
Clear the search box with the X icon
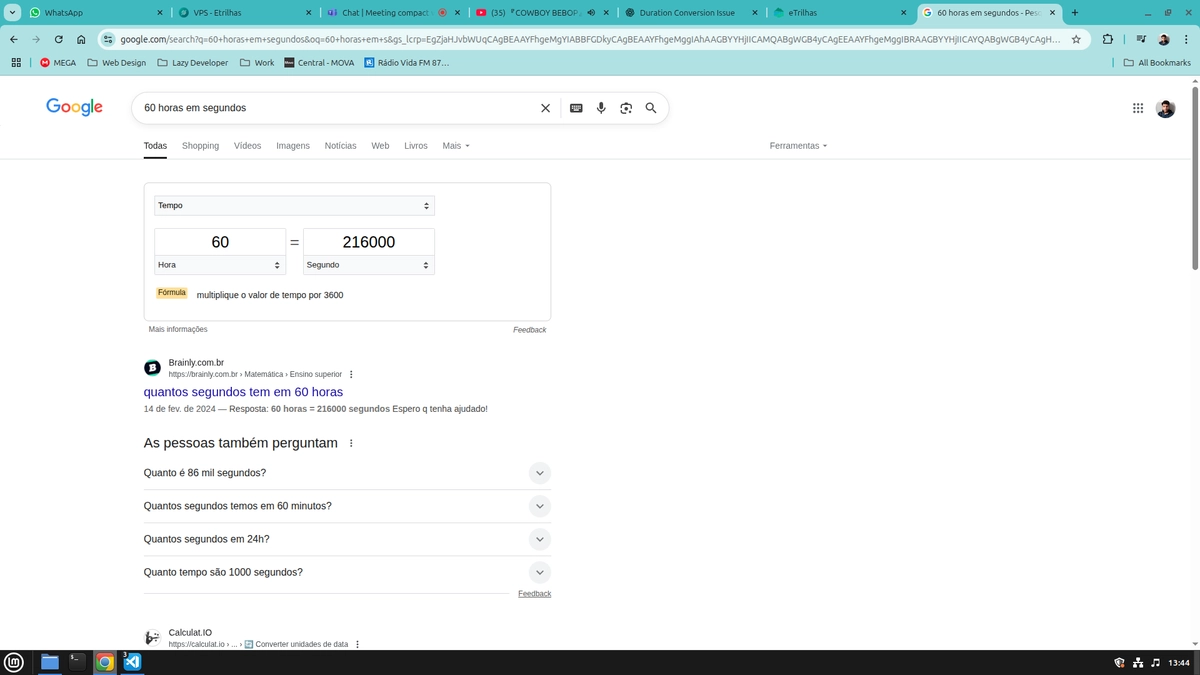coord(545,108)
